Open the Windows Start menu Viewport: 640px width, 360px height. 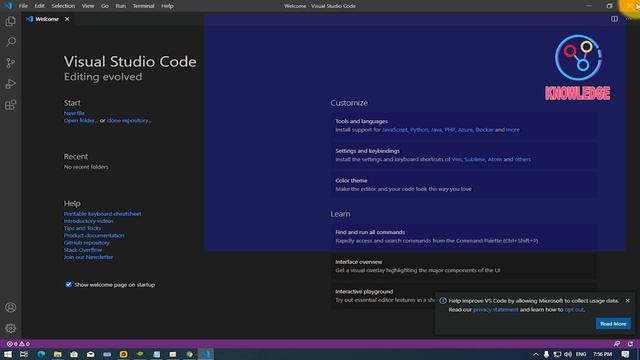(8, 354)
